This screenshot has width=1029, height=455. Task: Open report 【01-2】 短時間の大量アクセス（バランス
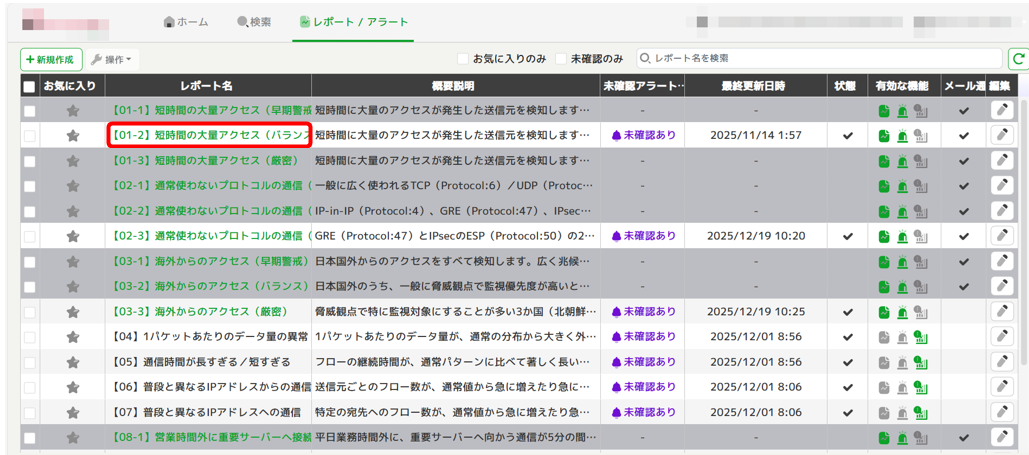coord(209,136)
